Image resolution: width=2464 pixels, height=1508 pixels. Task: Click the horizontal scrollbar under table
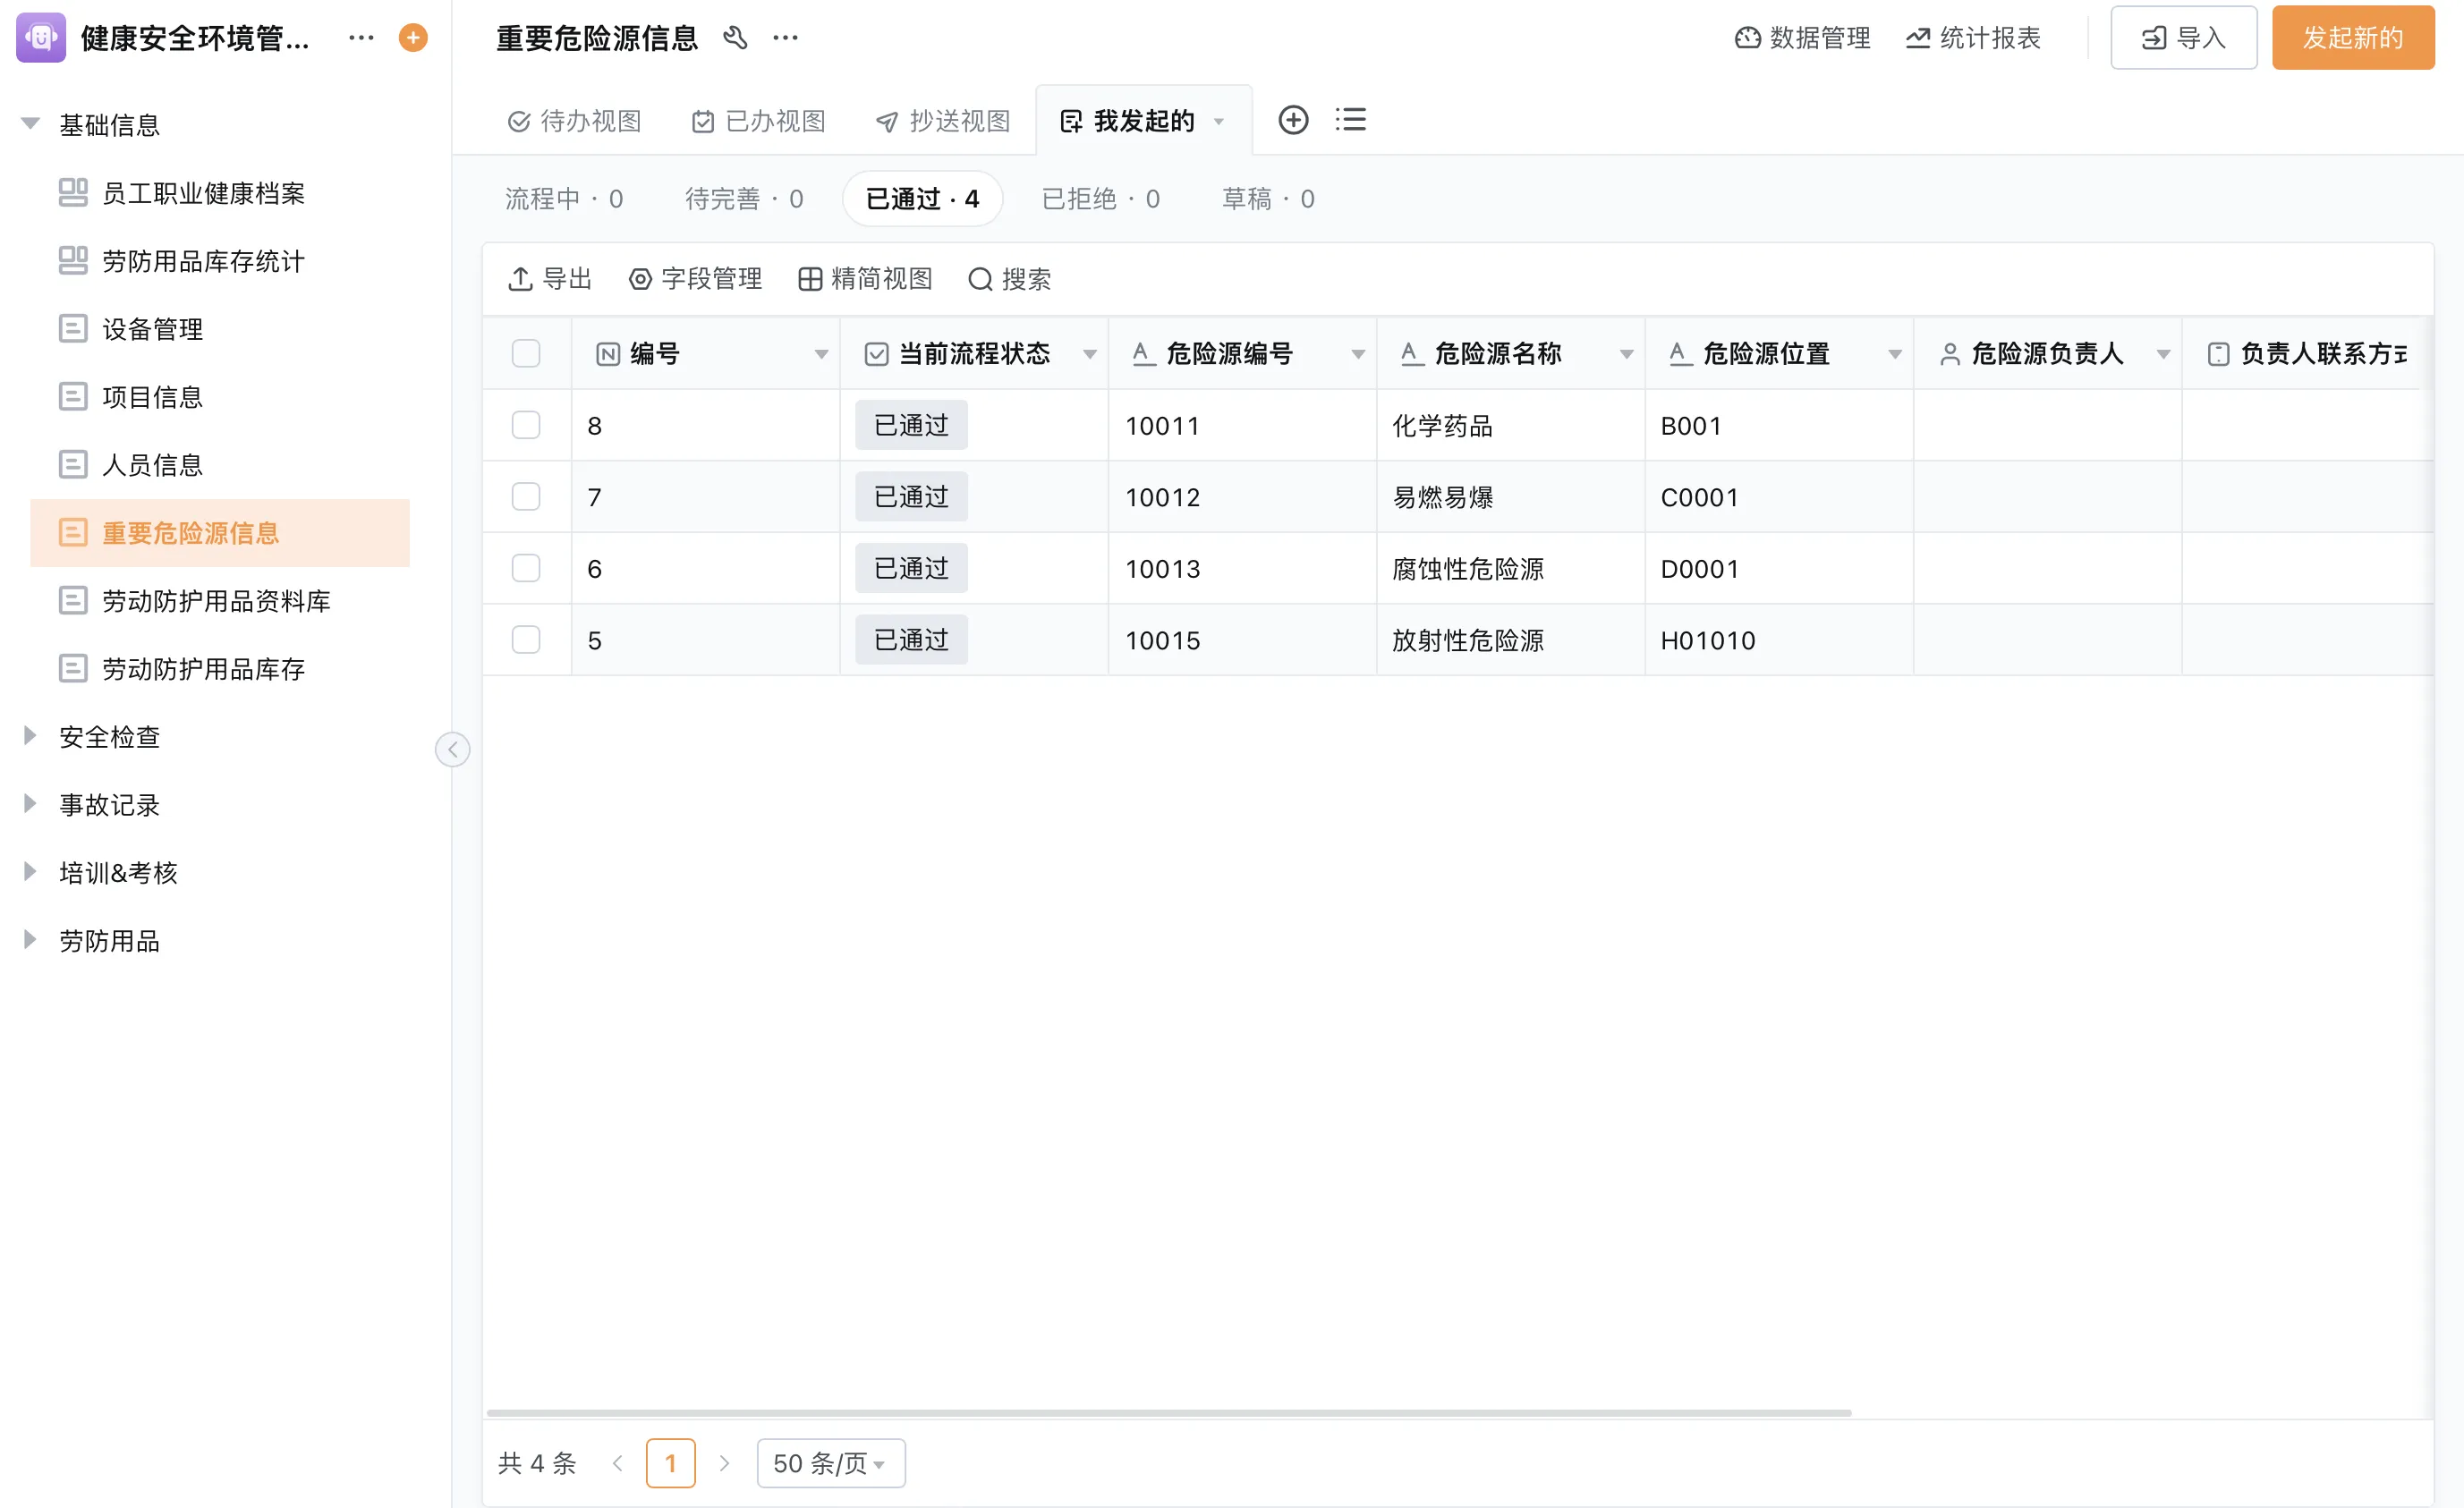(x=1168, y=1413)
